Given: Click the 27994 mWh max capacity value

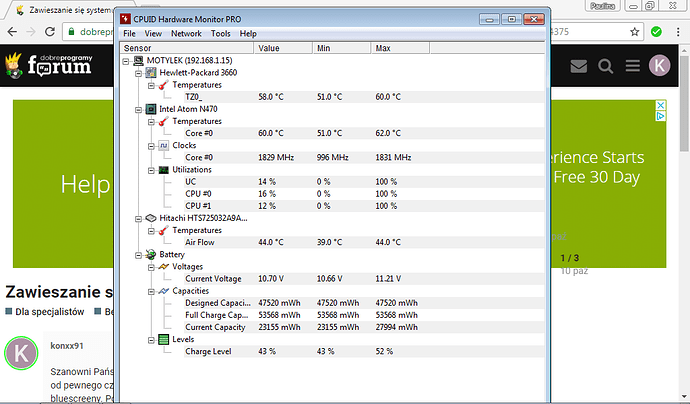Looking at the screenshot, I should tap(396, 327).
